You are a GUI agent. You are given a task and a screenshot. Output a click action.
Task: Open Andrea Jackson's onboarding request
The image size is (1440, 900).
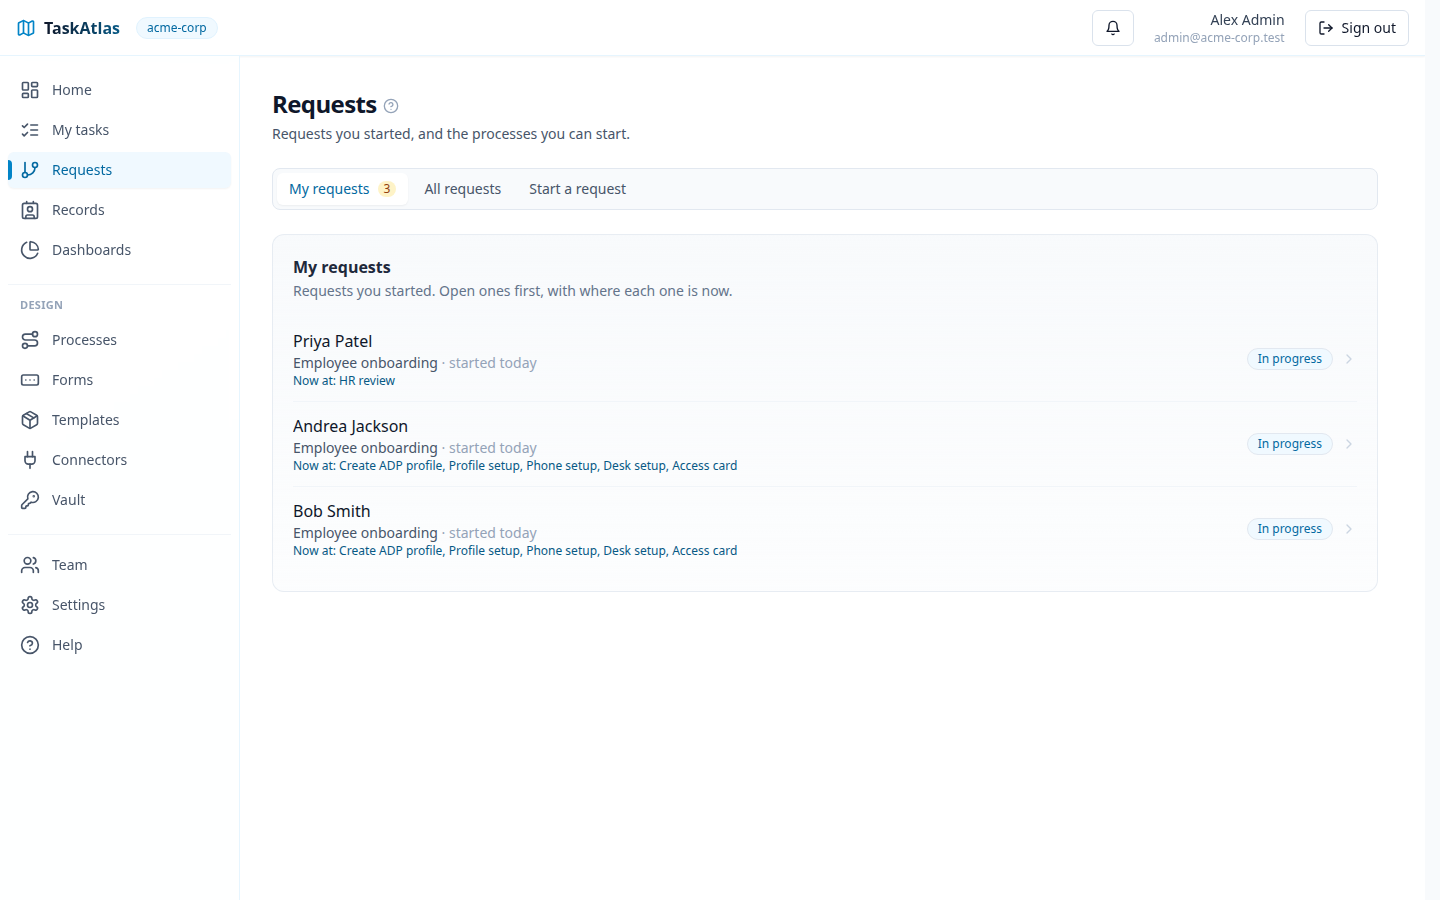click(825, 444)
